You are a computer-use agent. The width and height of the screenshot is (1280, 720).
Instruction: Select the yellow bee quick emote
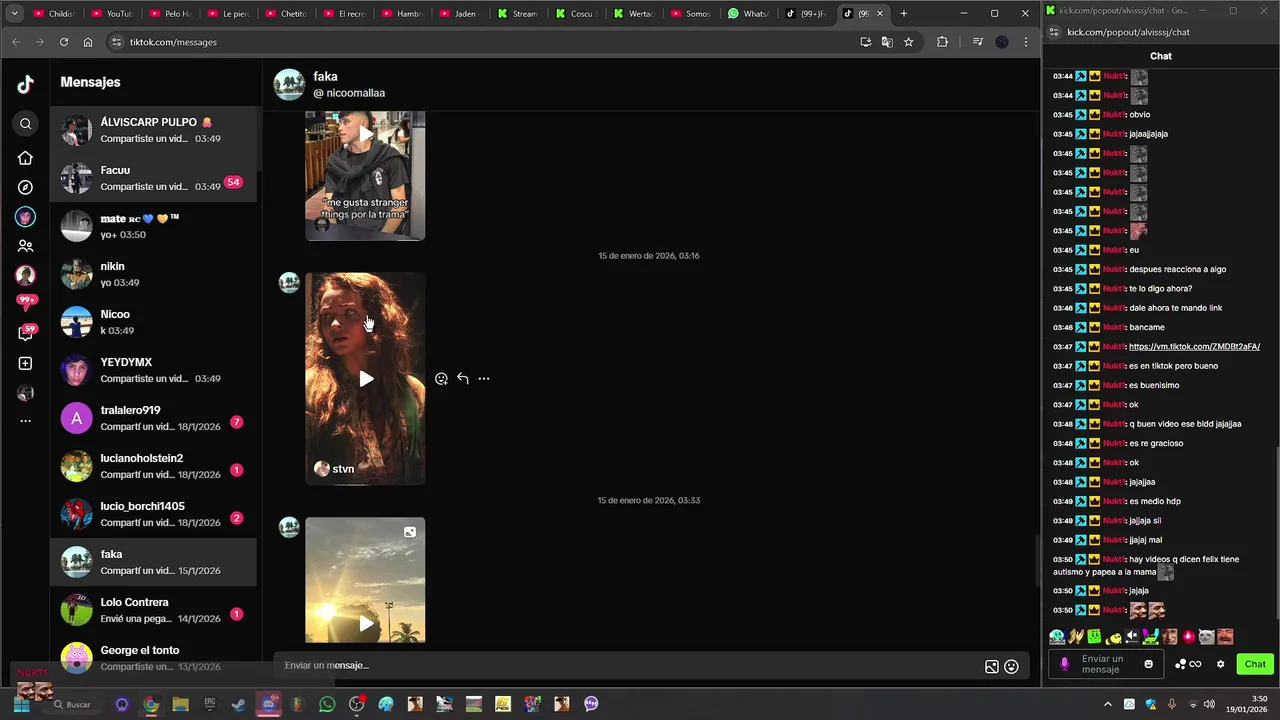tap(1114, 637)
